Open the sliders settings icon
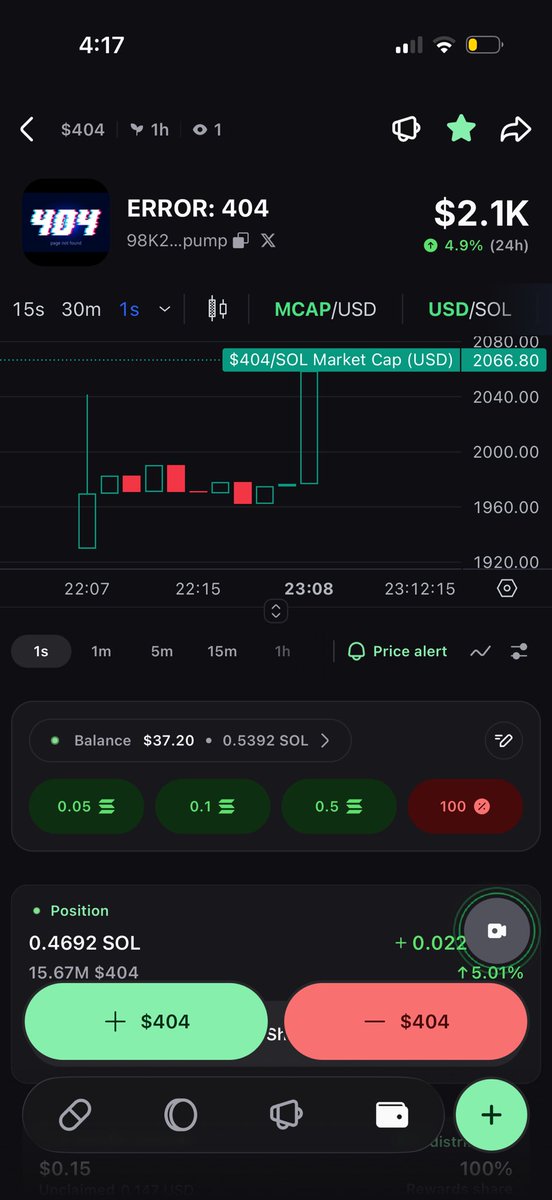This screenshot has width=552, height=1200. click(519, 651)
